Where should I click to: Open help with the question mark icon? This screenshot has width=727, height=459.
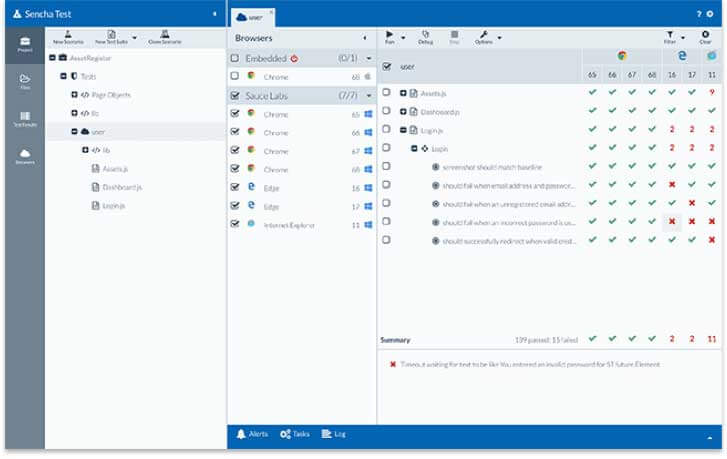point(699,14)
